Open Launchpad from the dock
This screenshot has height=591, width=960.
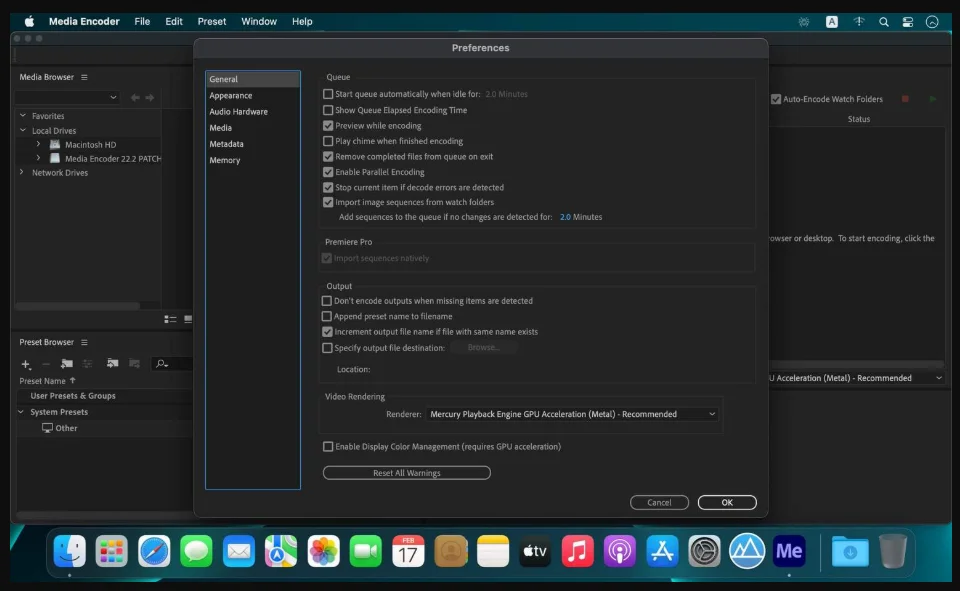pyautogui.click(x=111, y=551)
